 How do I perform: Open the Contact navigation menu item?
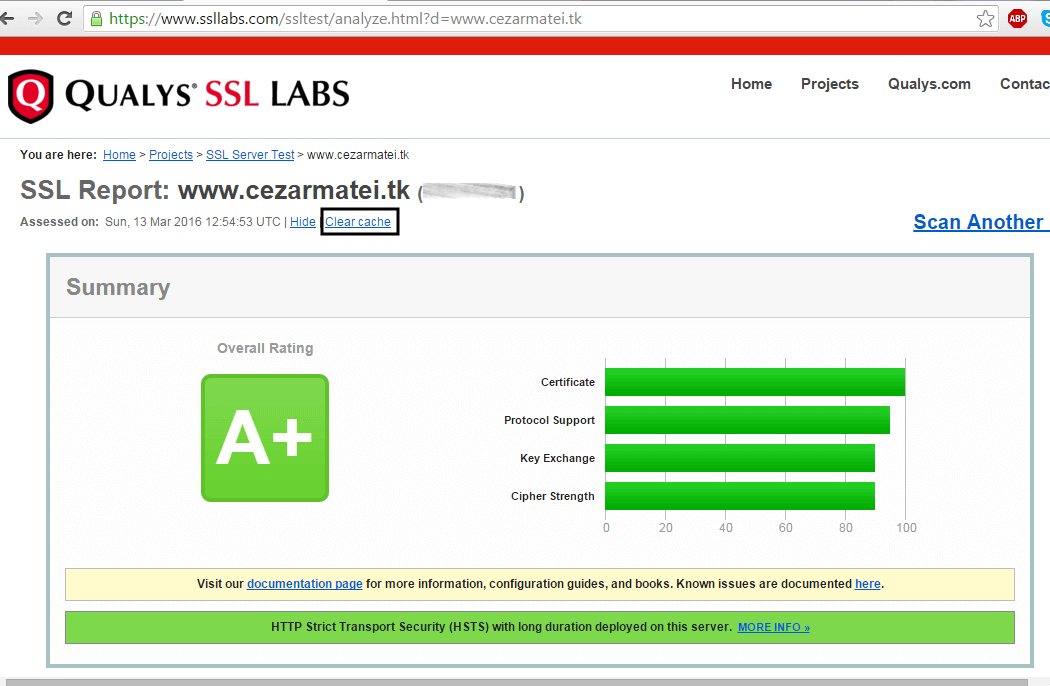click(1025, 84)
